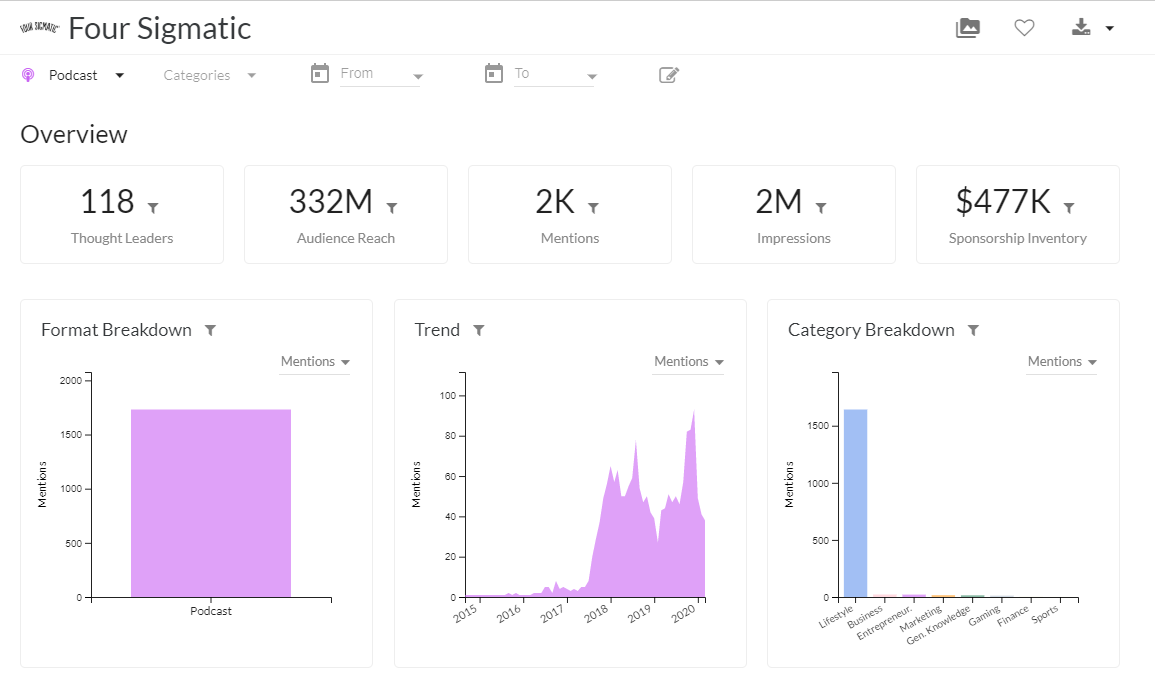Open Format Breakdown Mentions metric dropdown
The image size is (1155, 687).
pos(315,362)
